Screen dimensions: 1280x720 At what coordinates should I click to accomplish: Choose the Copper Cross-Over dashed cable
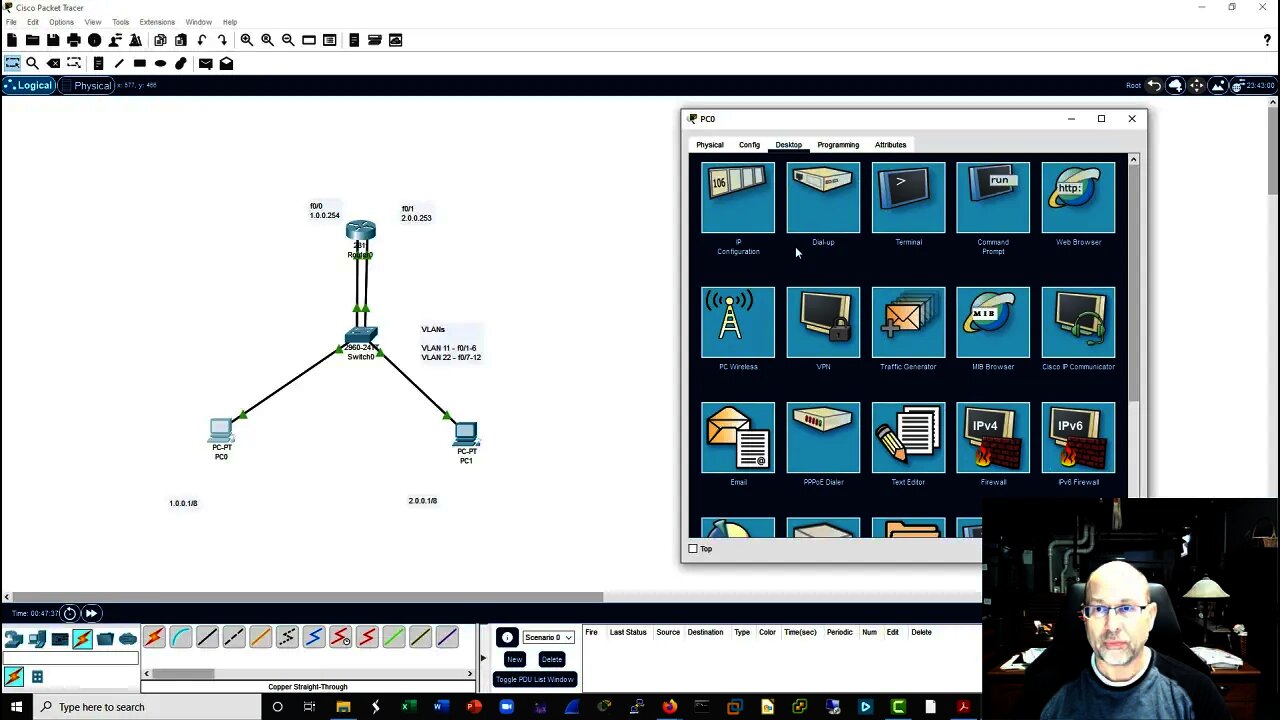point(234,637)
